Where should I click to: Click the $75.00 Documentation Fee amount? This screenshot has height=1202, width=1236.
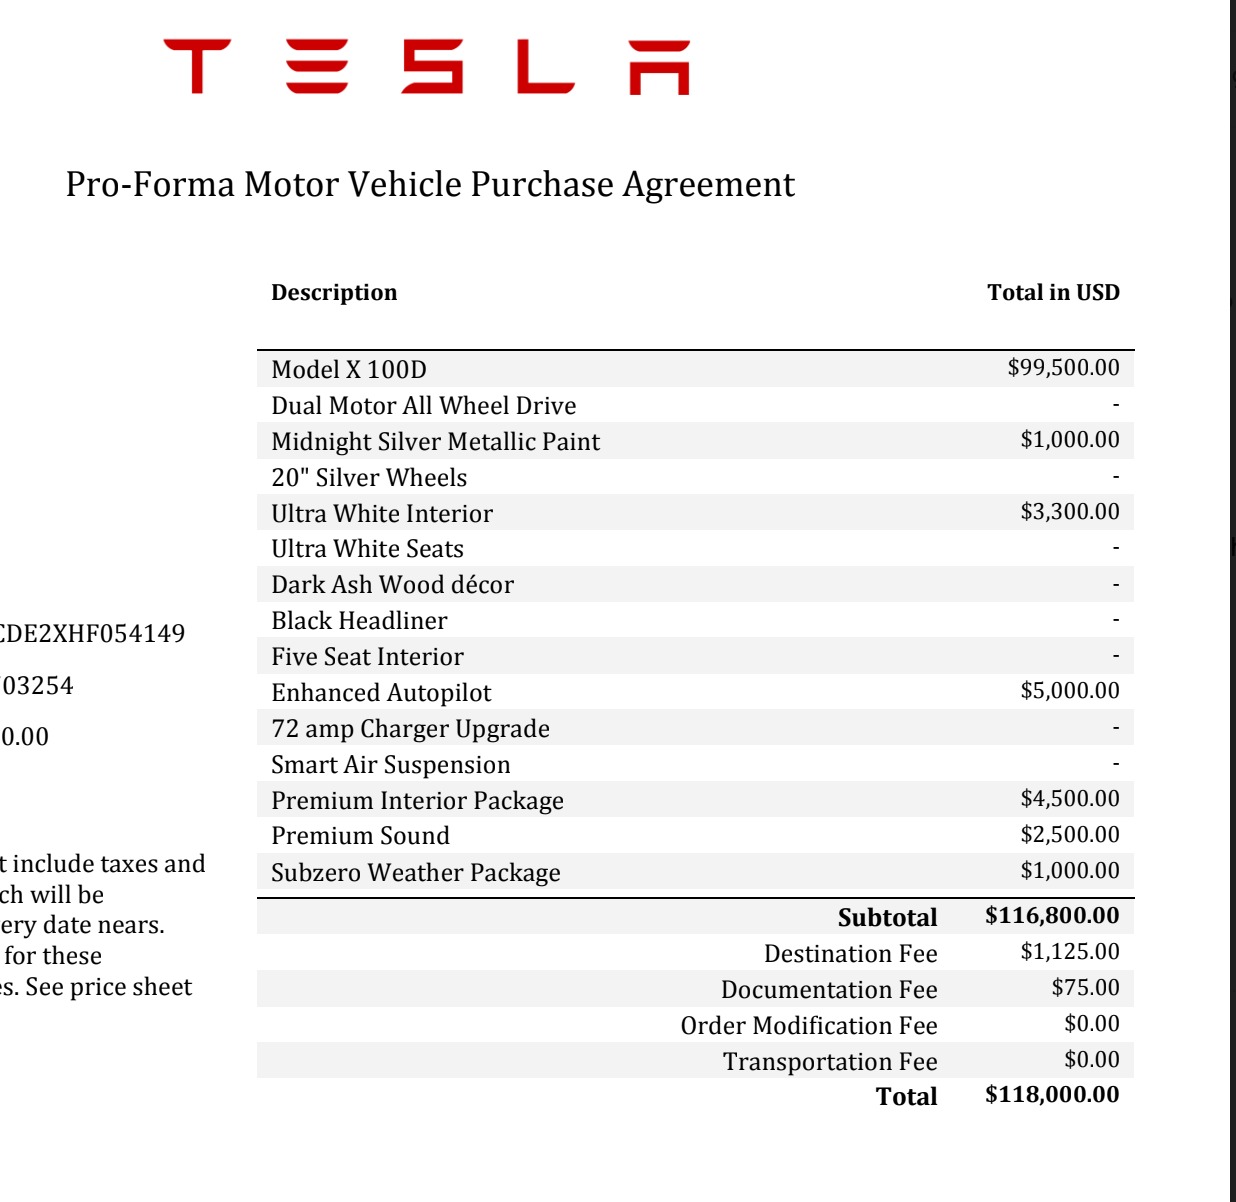coord(1085,988)
